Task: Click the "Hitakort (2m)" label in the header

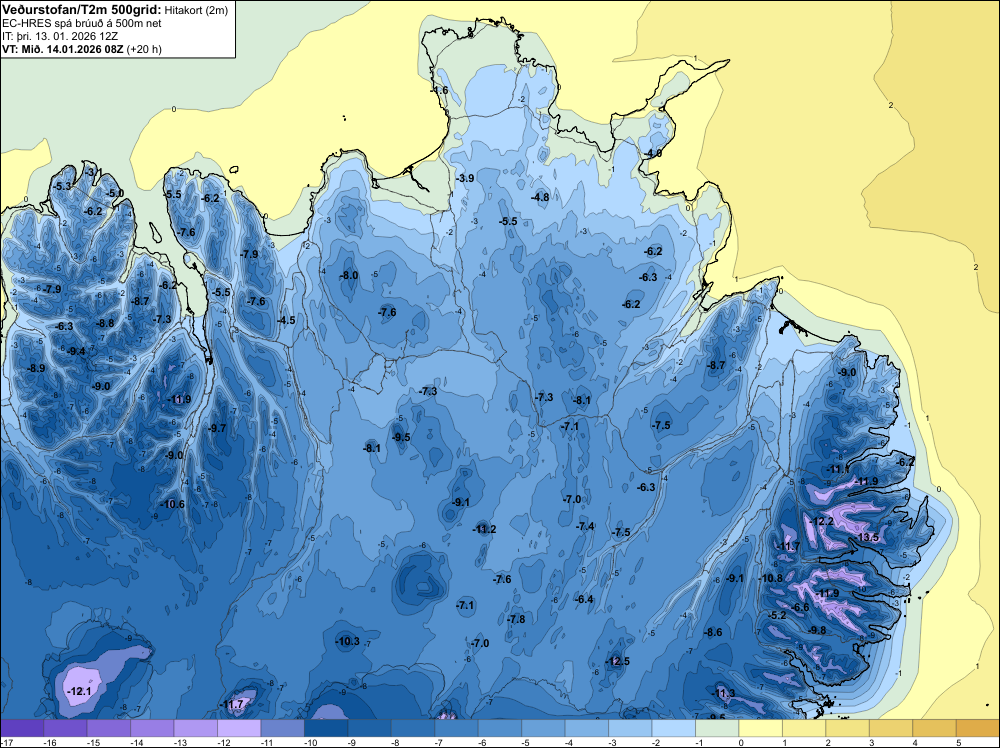Action: click(x=196, y=10)
